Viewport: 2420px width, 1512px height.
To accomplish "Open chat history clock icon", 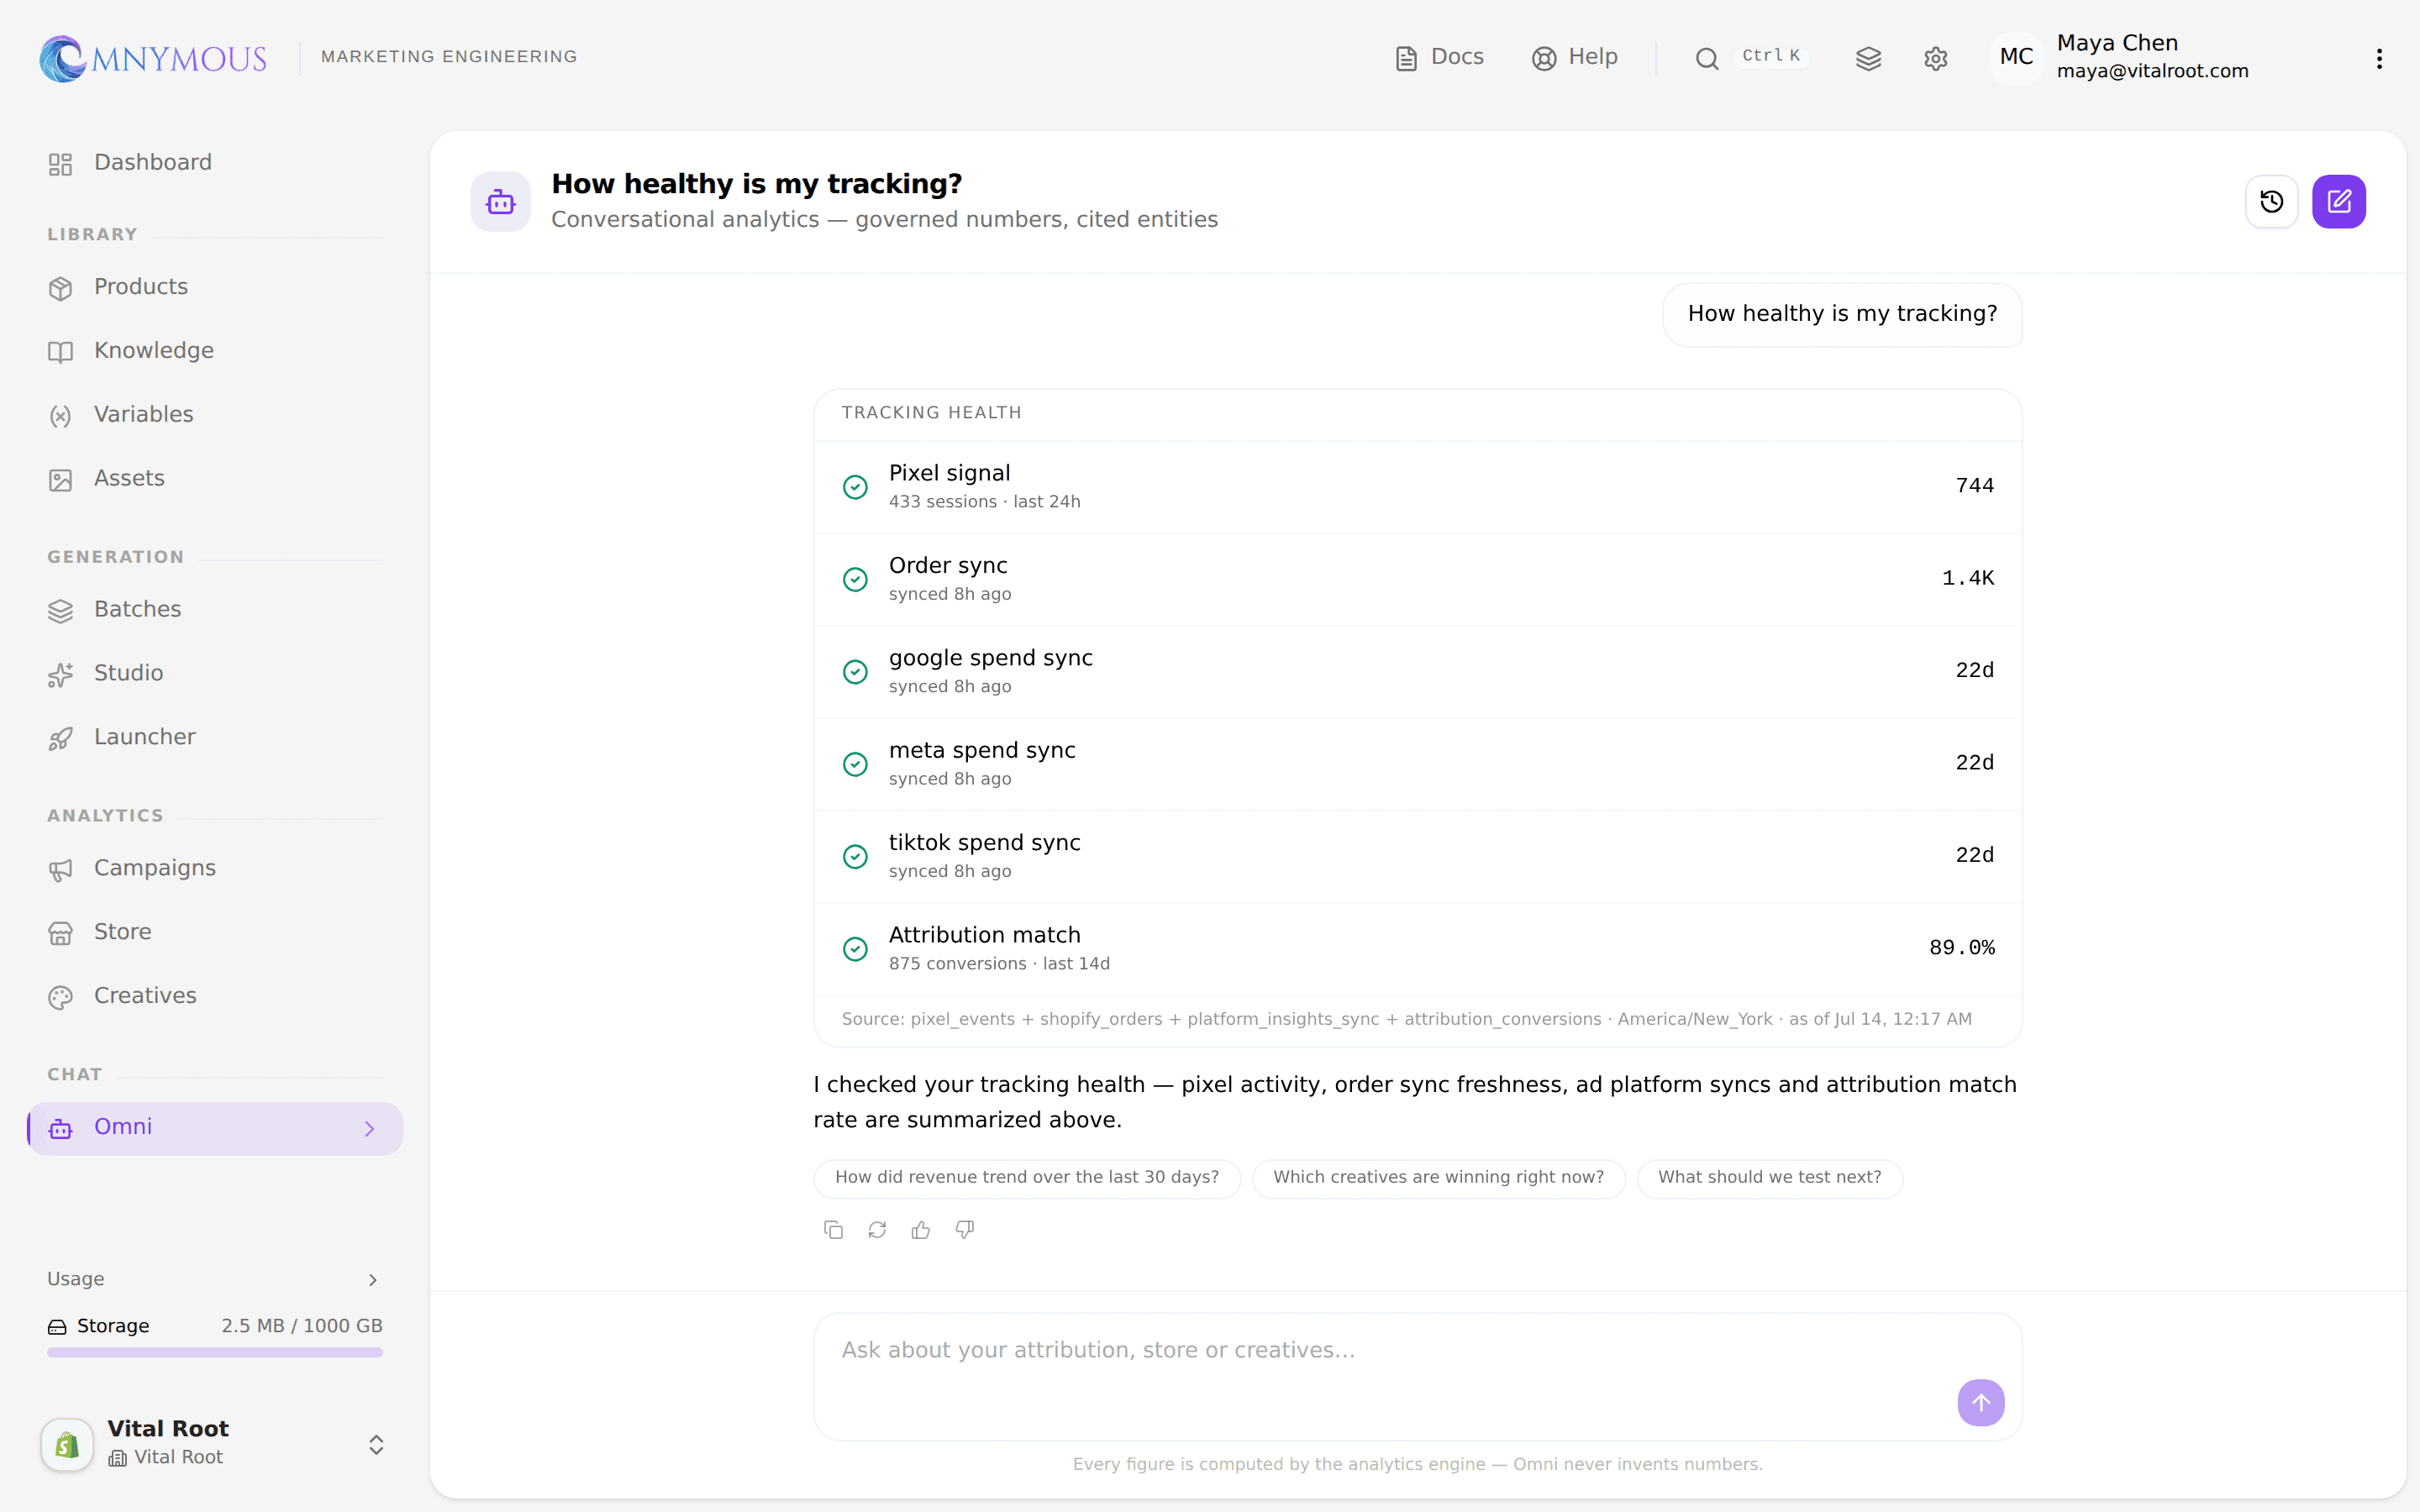I will pos(2271,202).
